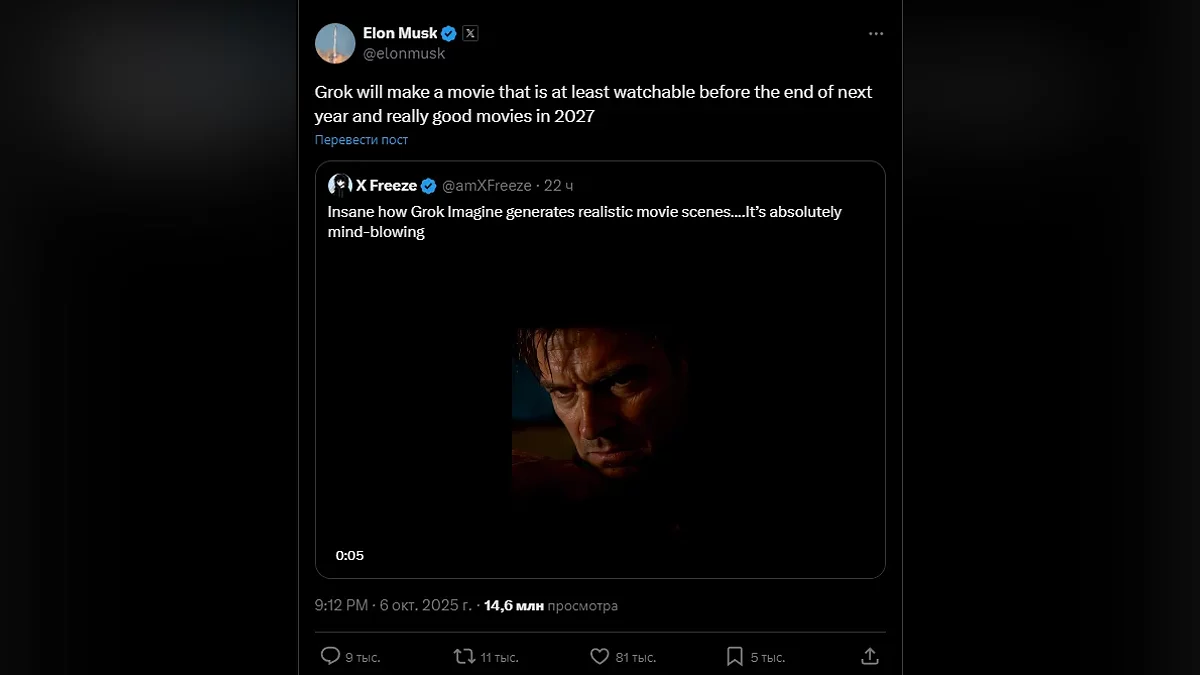Open Elon Musk's rocket profile avatar
Screen dimensions: 1200x675
(x=335, y=43)
